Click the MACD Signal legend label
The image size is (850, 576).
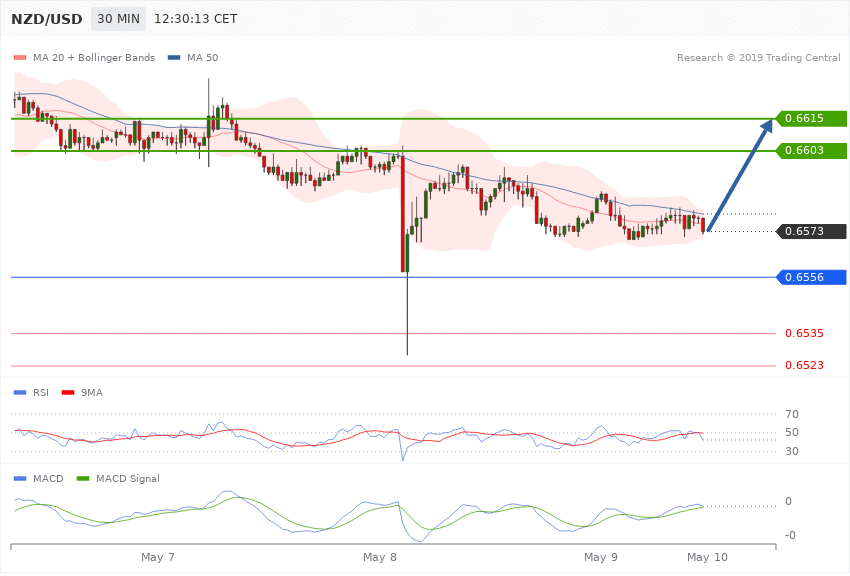coord(128,478)
